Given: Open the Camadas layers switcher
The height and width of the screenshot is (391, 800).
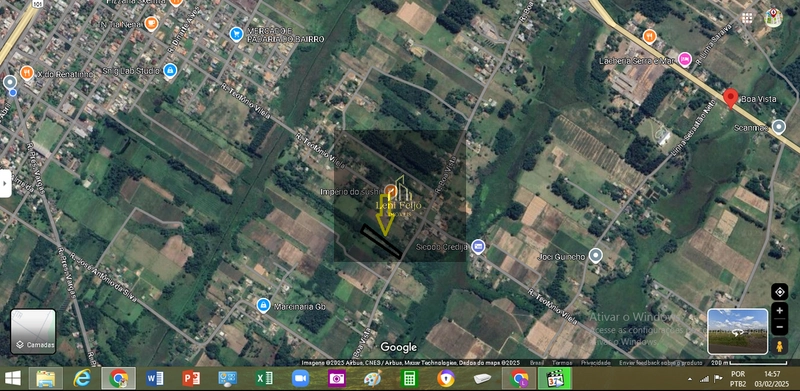Looking at the screenshot, I should pyautogui.click(x=33, y=331).
